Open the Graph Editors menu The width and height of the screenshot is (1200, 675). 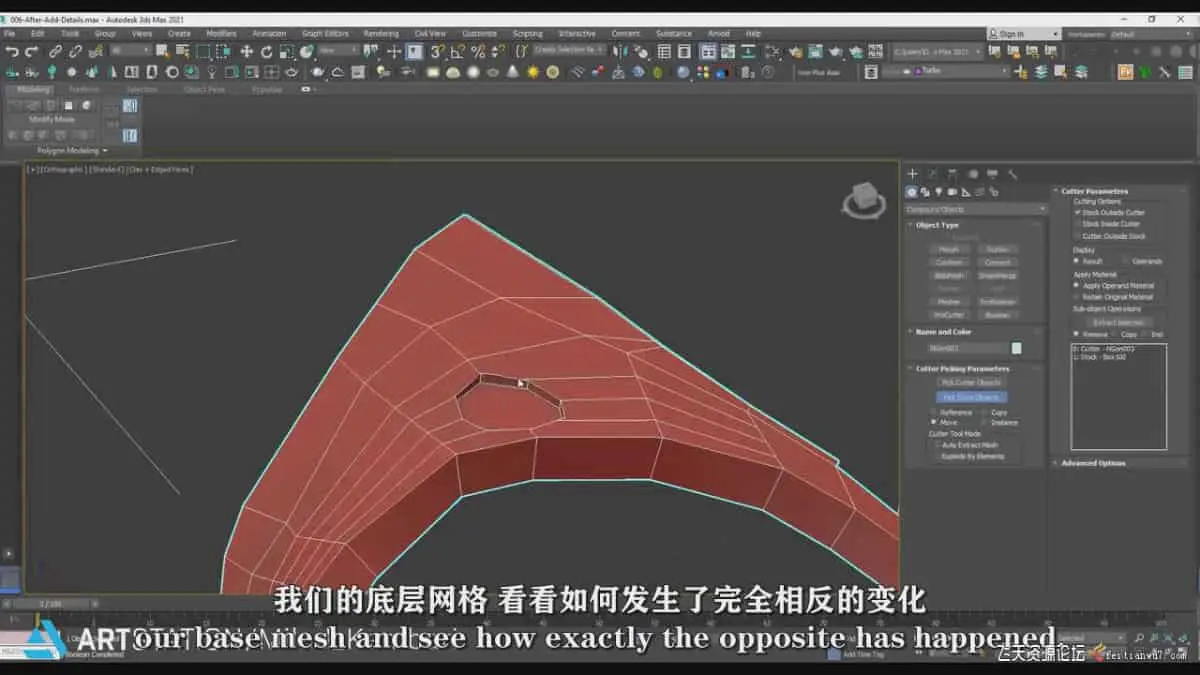coord(325,34)
